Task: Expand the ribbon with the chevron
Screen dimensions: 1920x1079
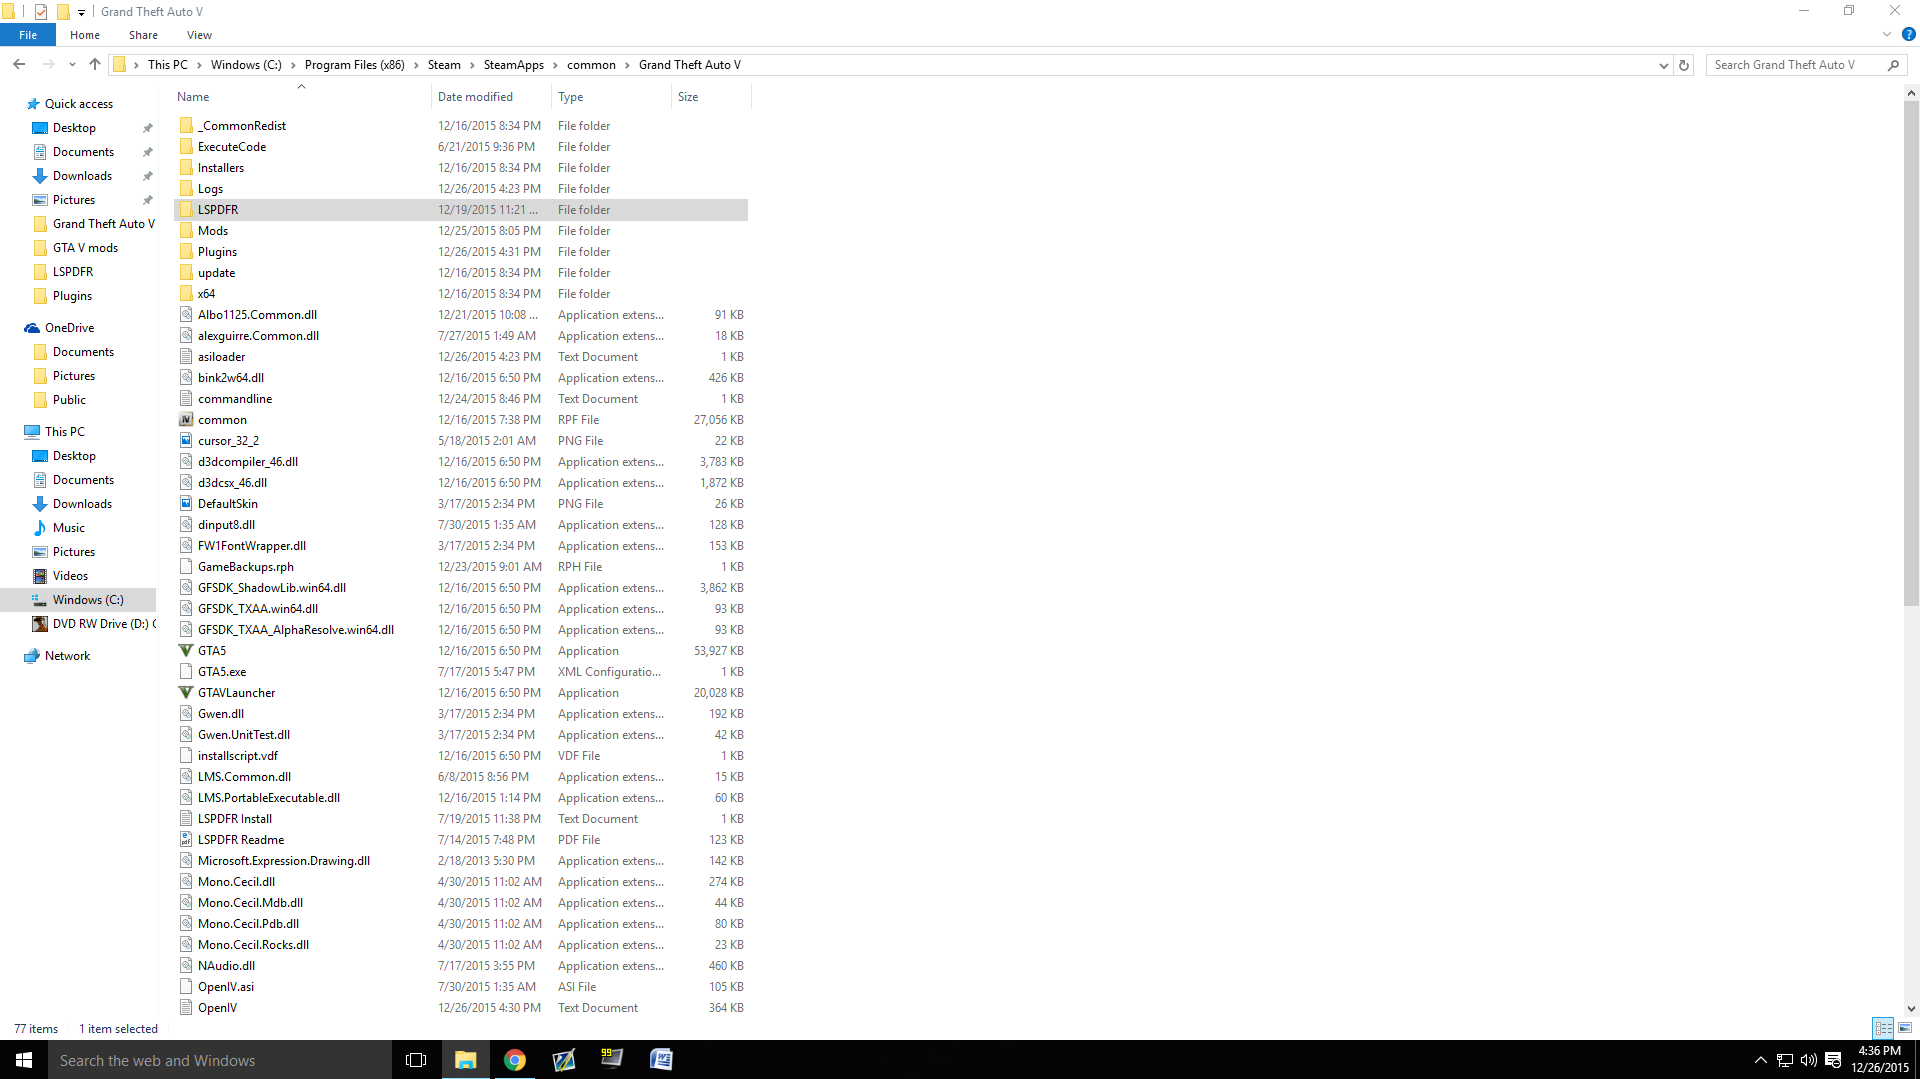Action: 1887,34
